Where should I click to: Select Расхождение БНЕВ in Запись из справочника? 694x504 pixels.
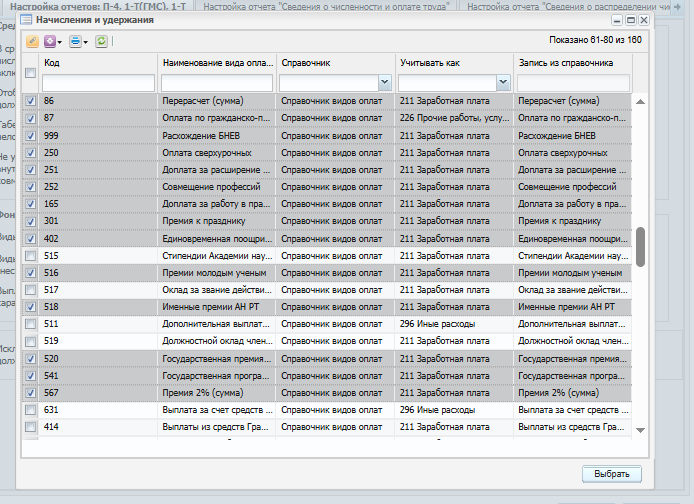573,135
